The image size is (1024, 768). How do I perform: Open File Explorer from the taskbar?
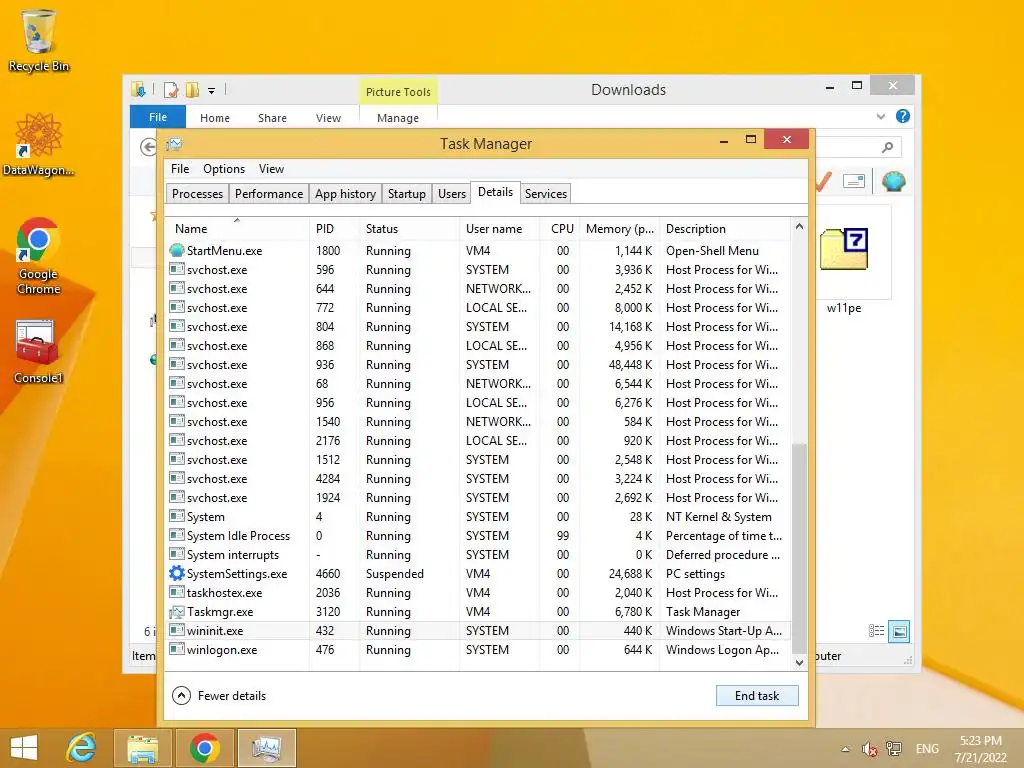(x=142, y=748)
